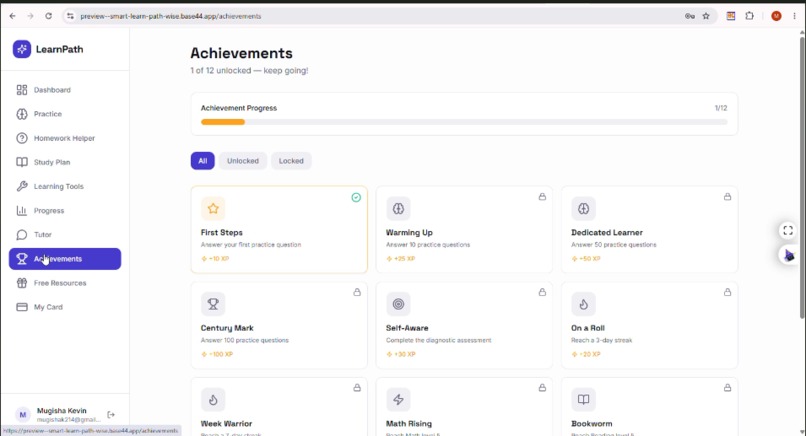The image size is (806, 436).
Task: Click the vertical page scrollbar
Action: pyautogui.click(x=802, y=177)
